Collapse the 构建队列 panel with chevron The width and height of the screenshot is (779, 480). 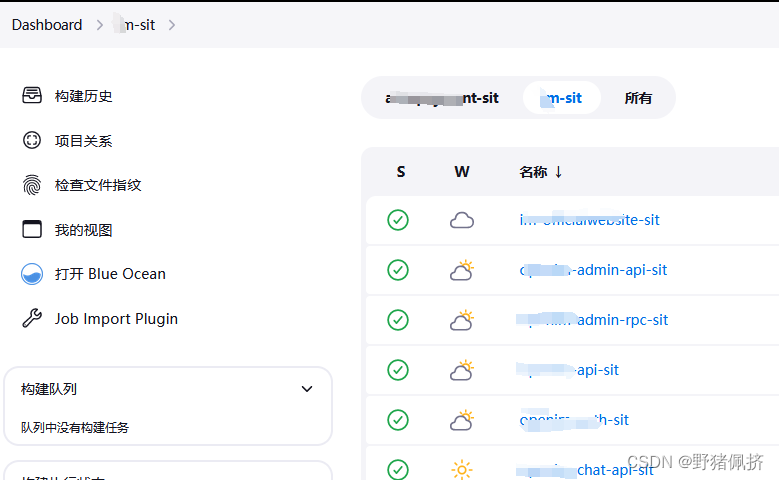pyautogui.click(x=307, y=389)
